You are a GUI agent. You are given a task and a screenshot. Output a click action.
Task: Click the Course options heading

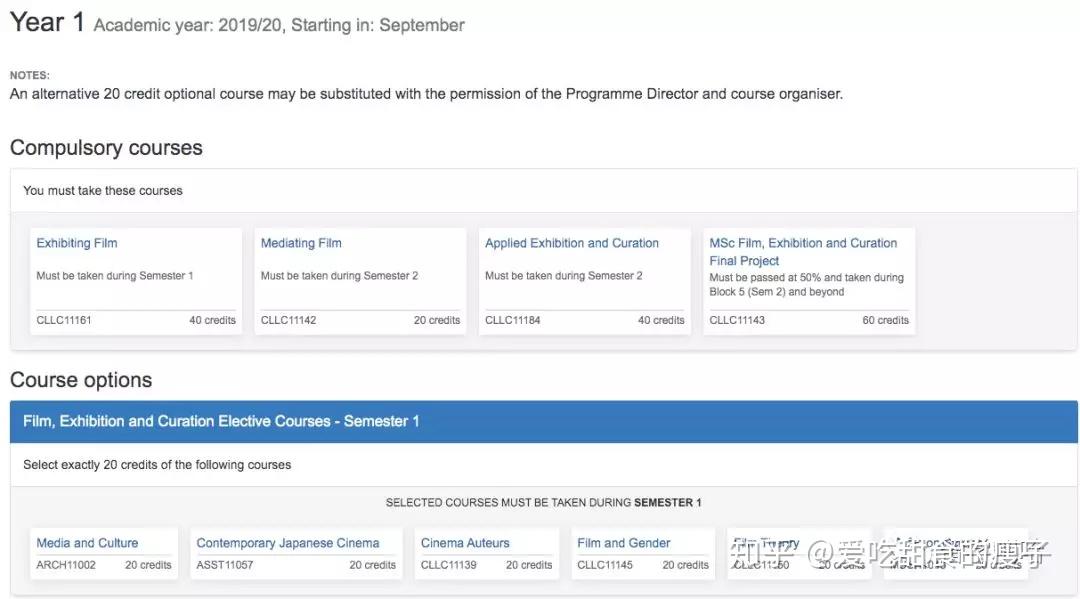pos(81,380)
